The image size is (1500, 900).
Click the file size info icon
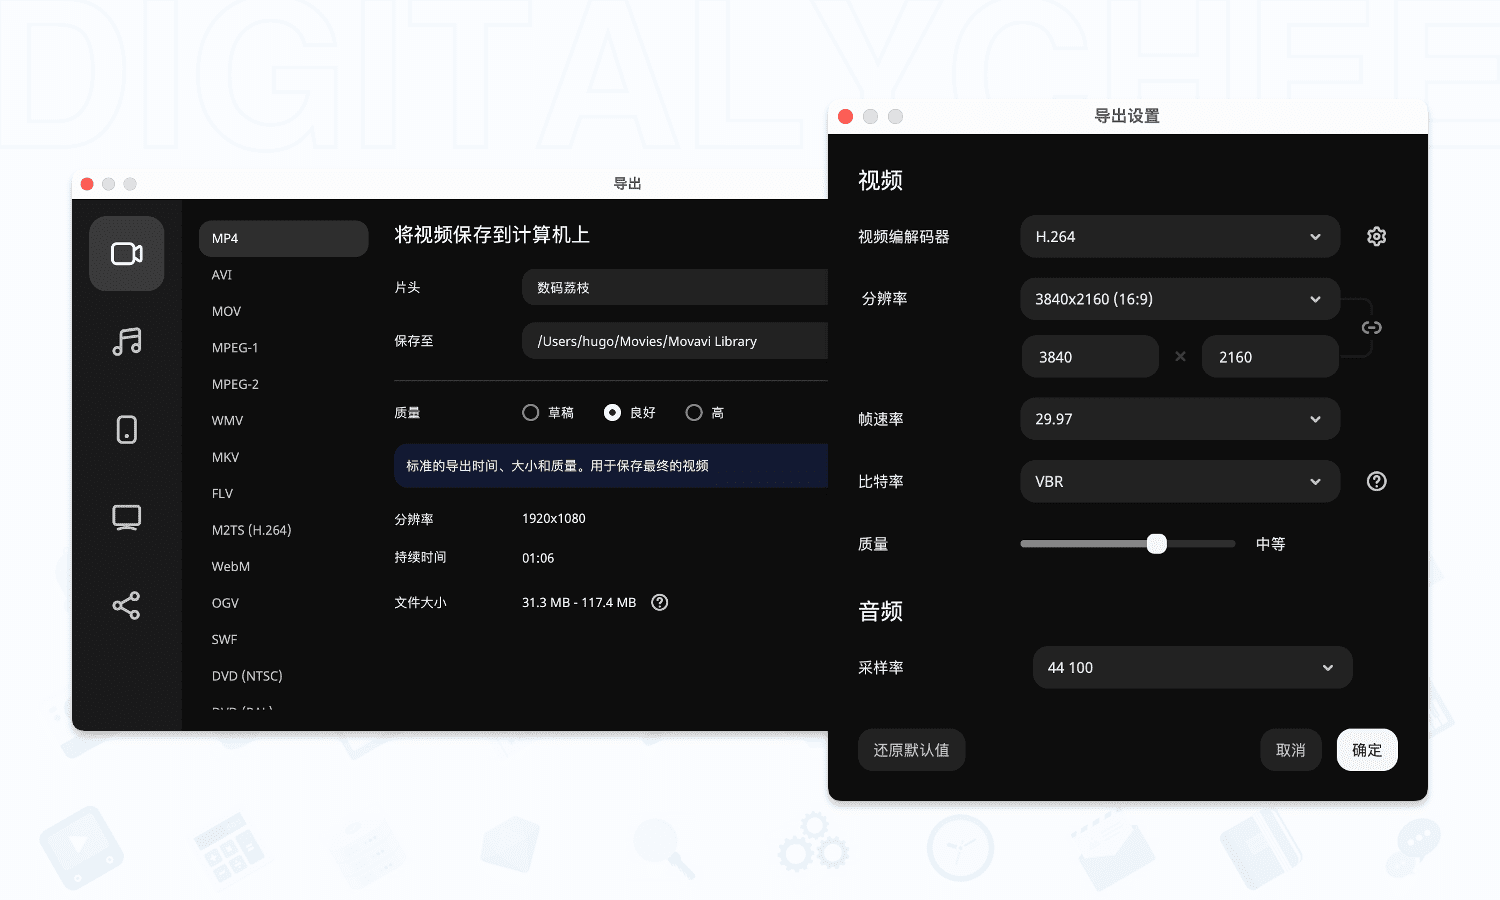click(x=659, y=602)
